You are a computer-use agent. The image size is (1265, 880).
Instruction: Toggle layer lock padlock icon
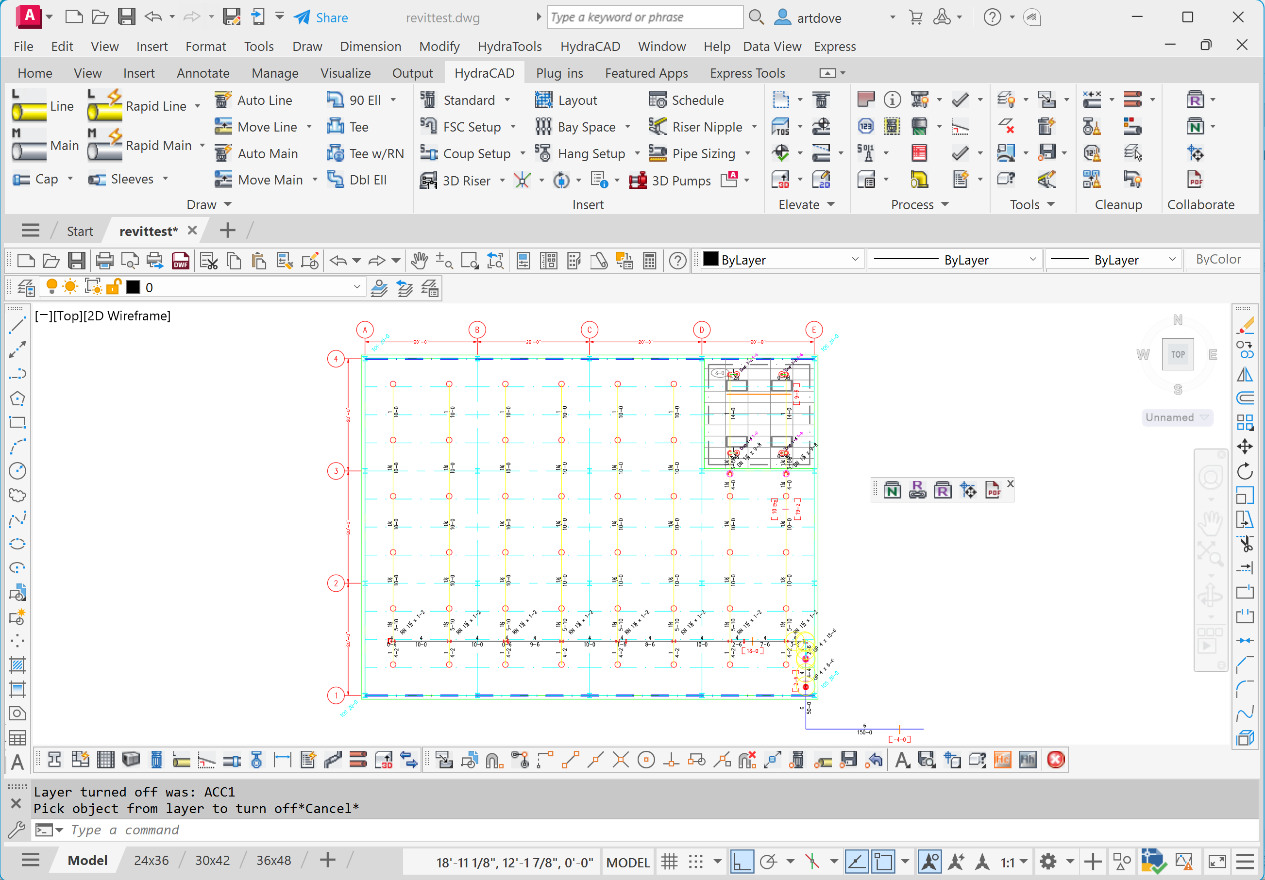[x=113, y=287]
